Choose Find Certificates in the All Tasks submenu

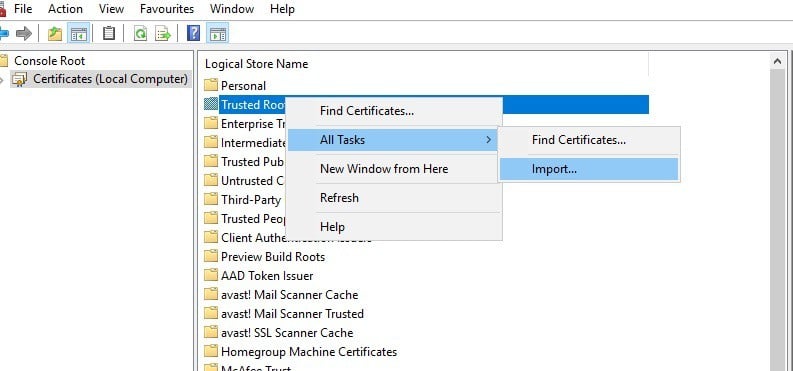589,140
